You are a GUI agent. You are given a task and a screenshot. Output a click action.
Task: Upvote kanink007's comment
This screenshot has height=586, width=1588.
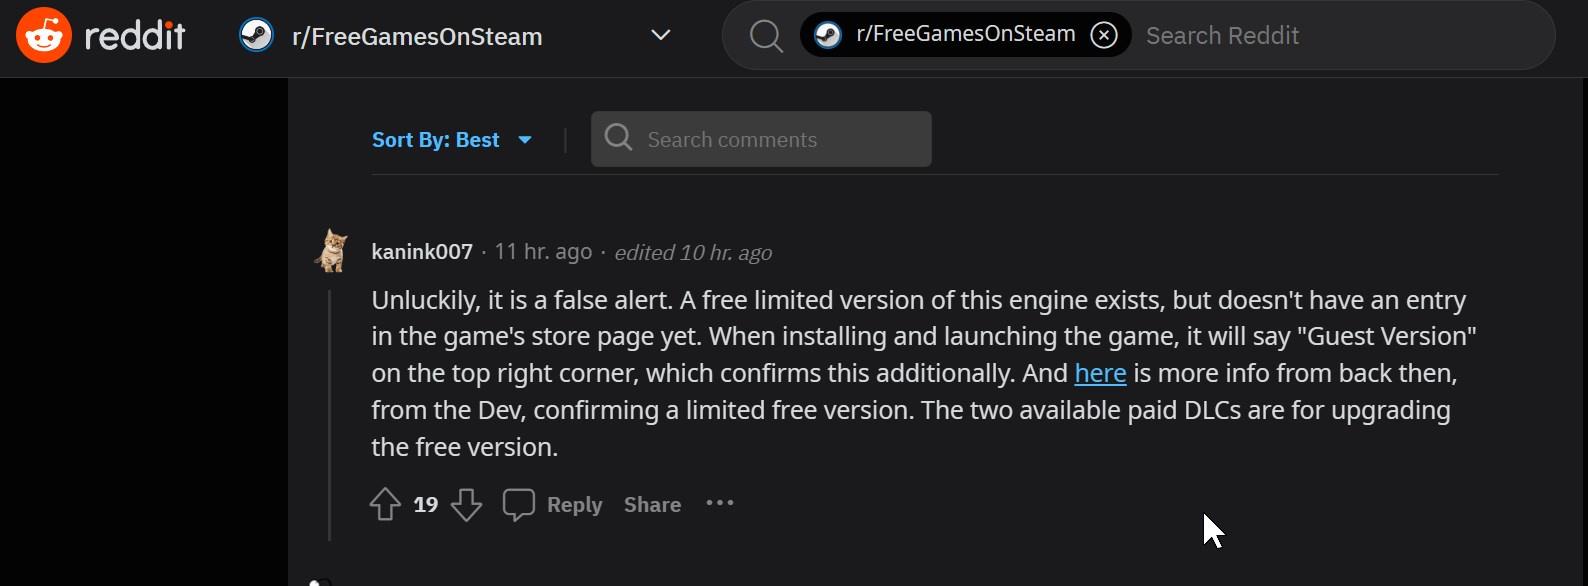point(385,504)
